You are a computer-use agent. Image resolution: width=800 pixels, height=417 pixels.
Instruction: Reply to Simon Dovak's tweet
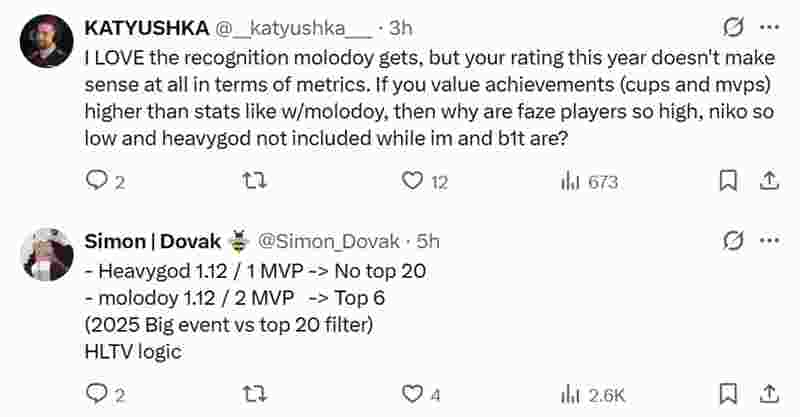point(96,394)
